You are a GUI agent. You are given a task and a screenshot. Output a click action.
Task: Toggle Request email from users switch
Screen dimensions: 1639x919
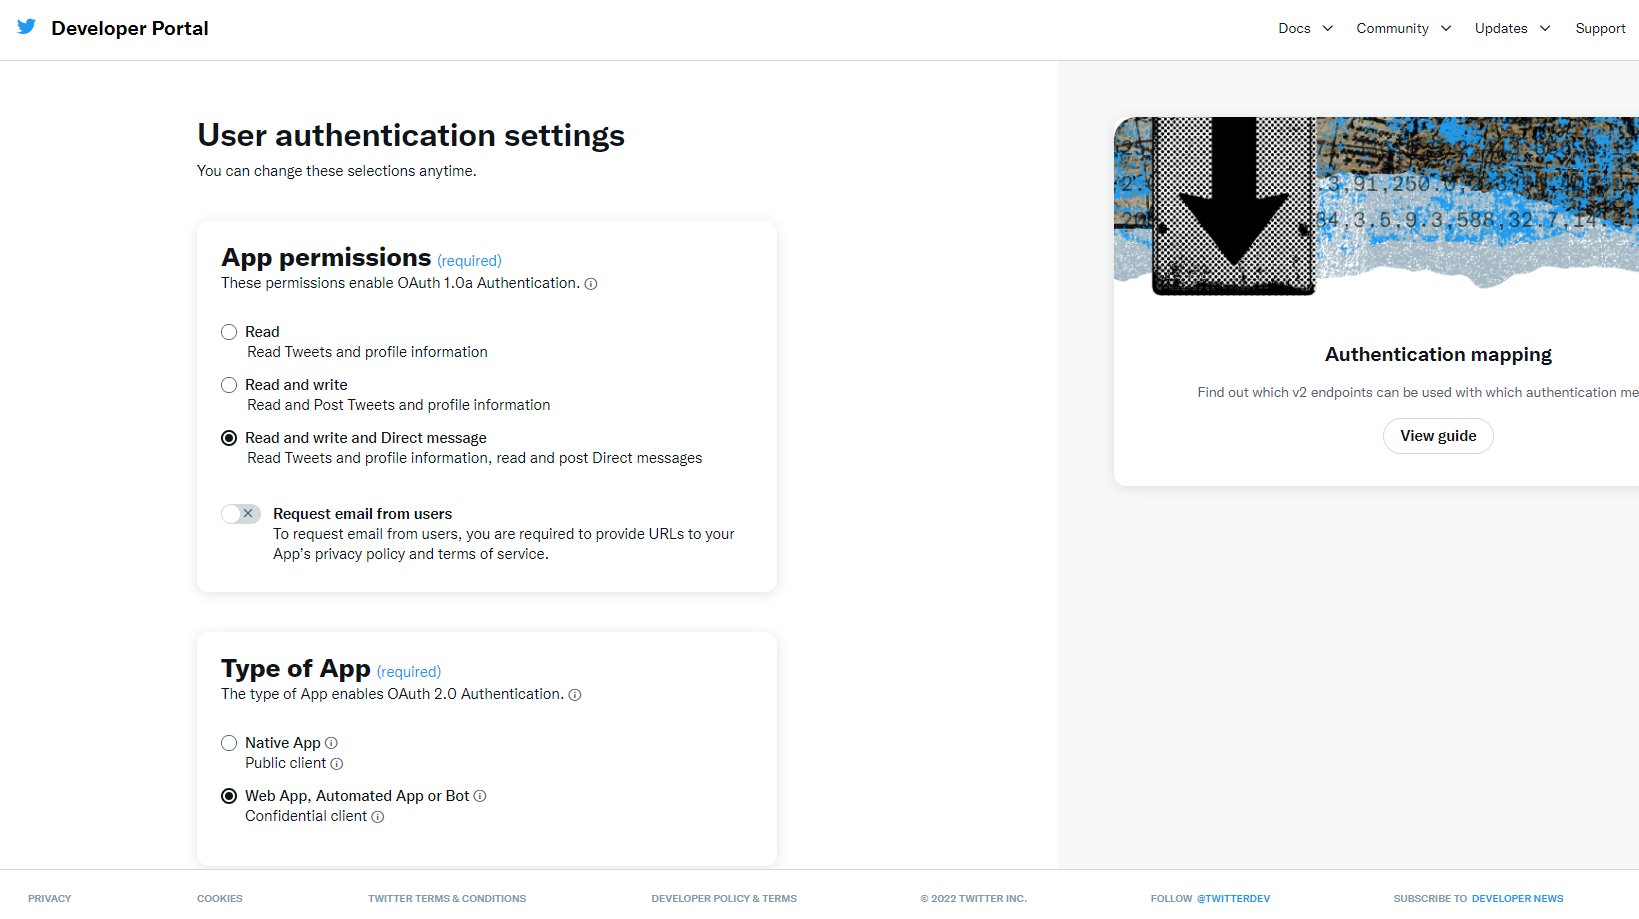tap(241, 514)
